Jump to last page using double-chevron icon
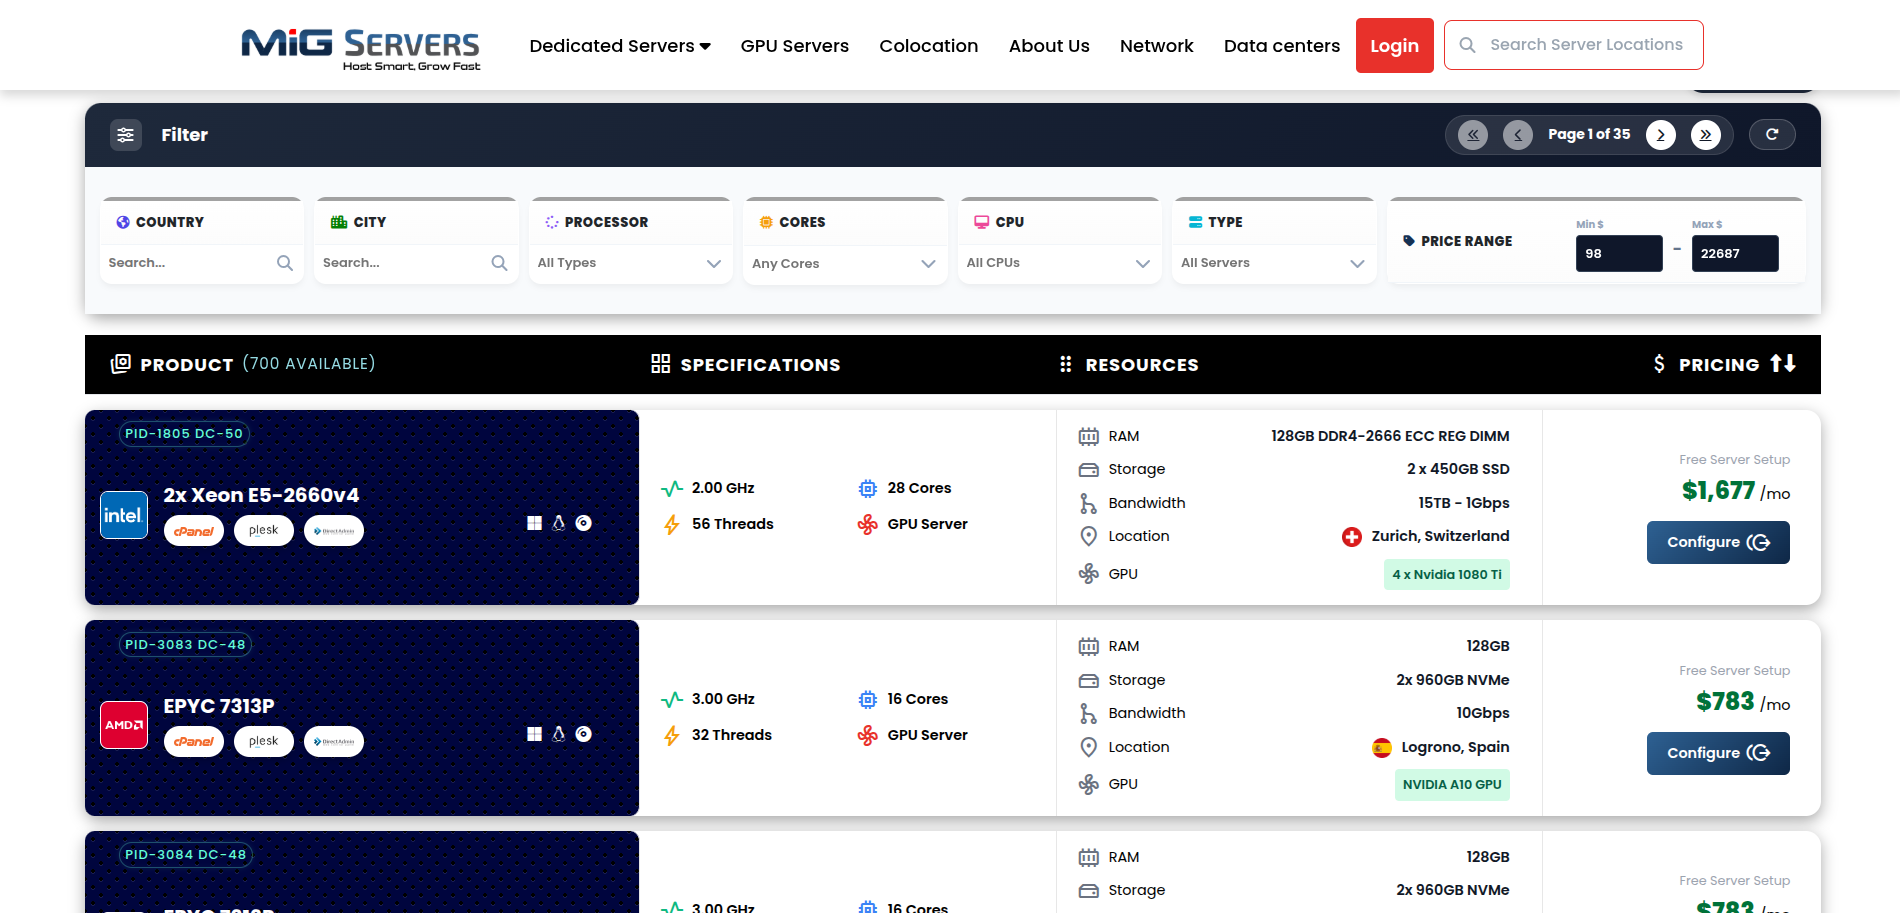Image resolution: width=1900 pixels, height=913 pixels. point(1706,134)
